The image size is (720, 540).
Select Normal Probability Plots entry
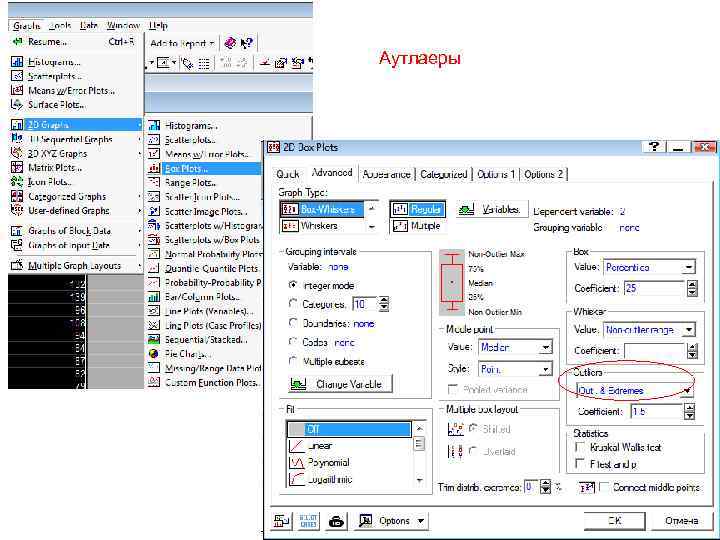204,254
